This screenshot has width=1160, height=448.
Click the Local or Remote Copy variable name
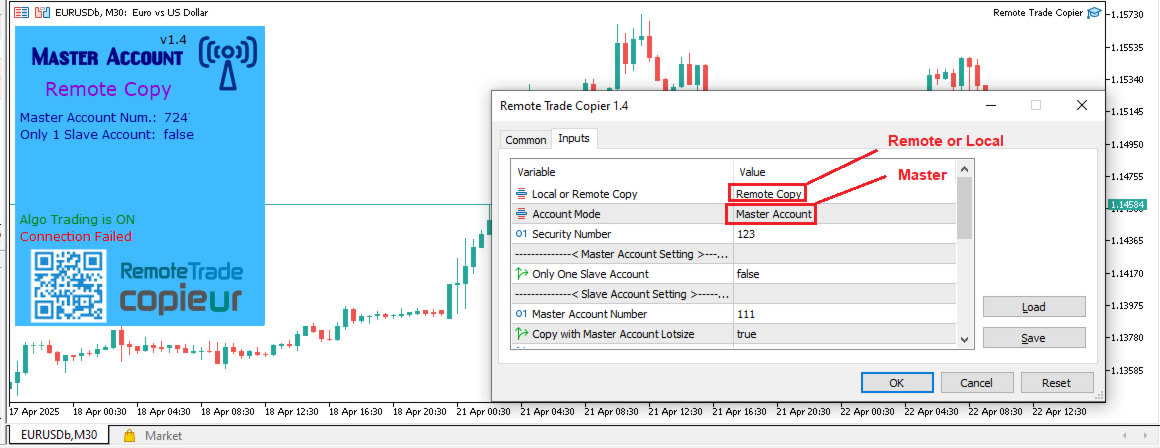click(584, 194)
